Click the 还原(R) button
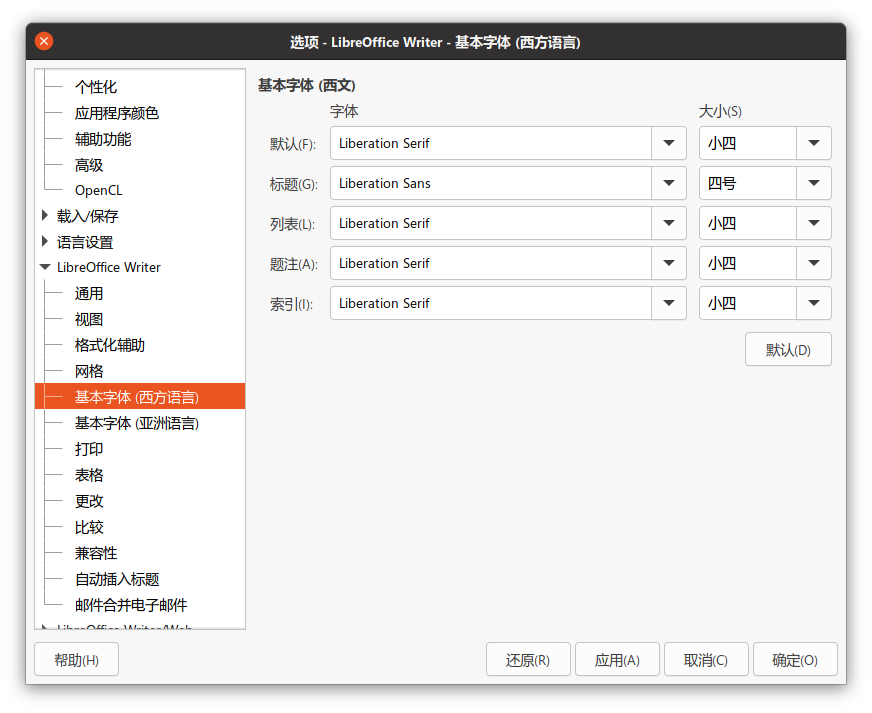Viewport: 872px width, 713px height. tap(528, 660)
